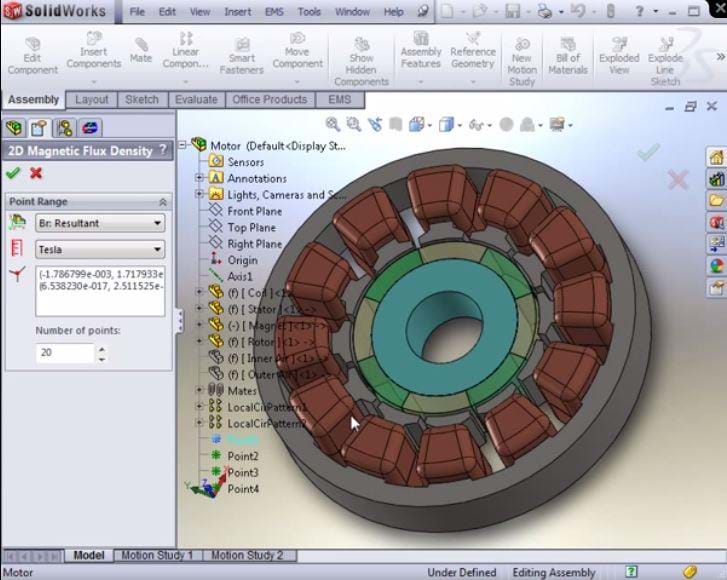Click the green checkmark OK icon
This screenshot has height=580, width=727.
[13, 173]
